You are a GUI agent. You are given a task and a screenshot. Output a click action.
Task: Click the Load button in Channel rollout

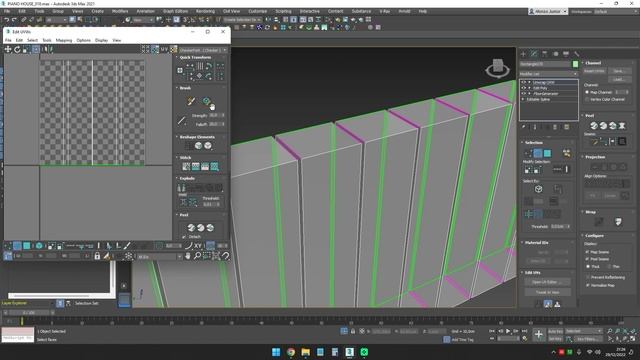pyautogui.click(x=619, y=79)
